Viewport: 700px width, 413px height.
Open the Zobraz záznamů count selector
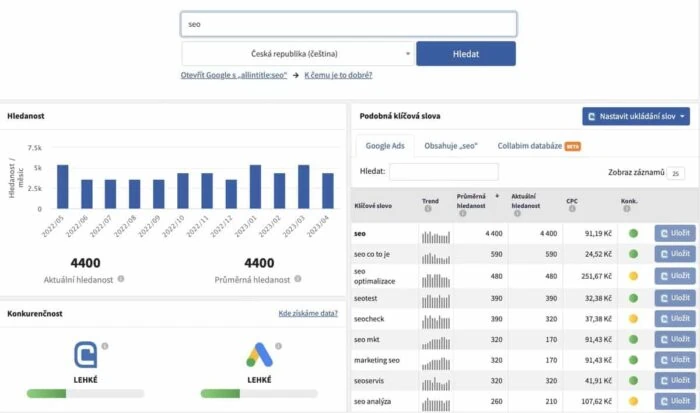[676, 173]
